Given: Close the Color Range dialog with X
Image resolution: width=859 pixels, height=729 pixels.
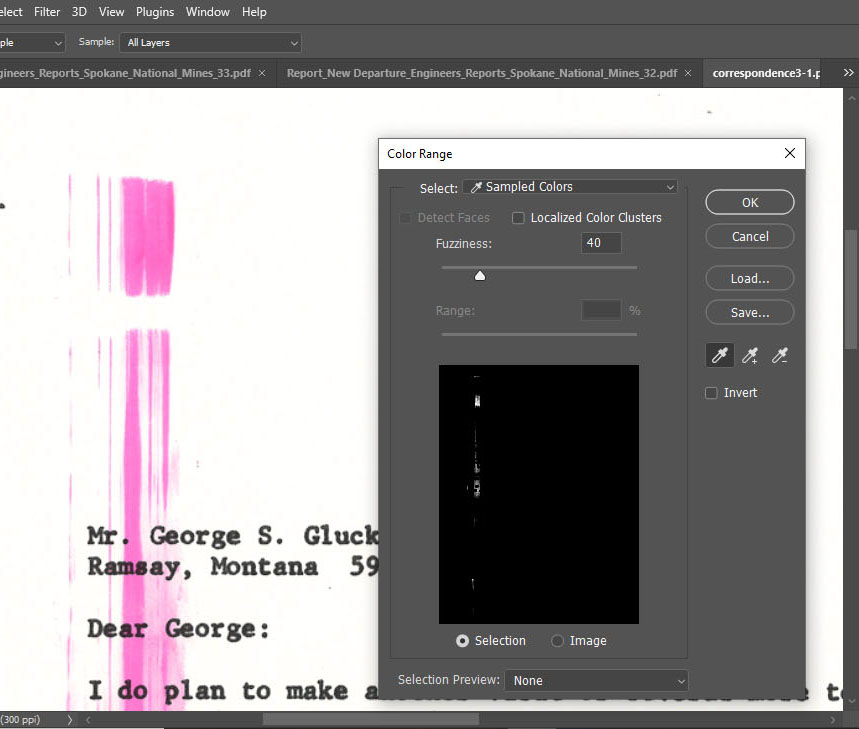Looking at the screenshot, I should [789, 154].
